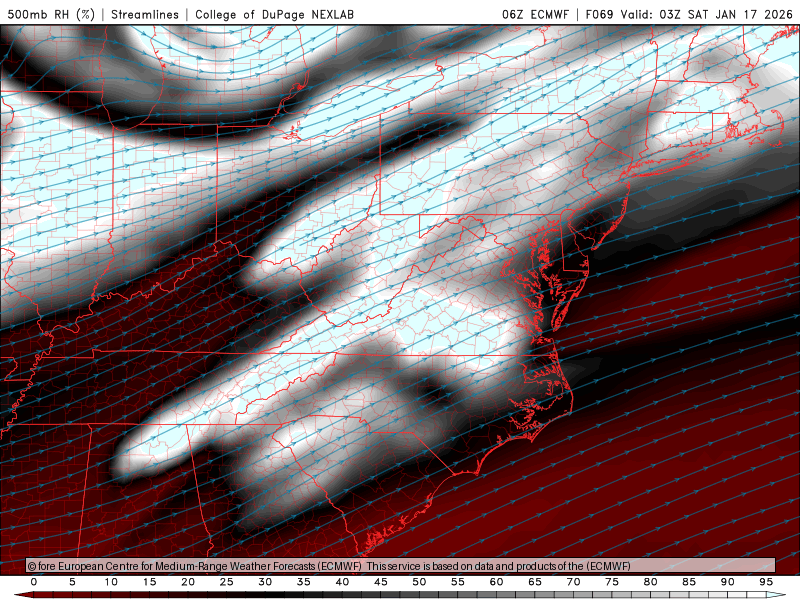
Task: Click the 0 label on the color scale
Action: coord(34,582)
